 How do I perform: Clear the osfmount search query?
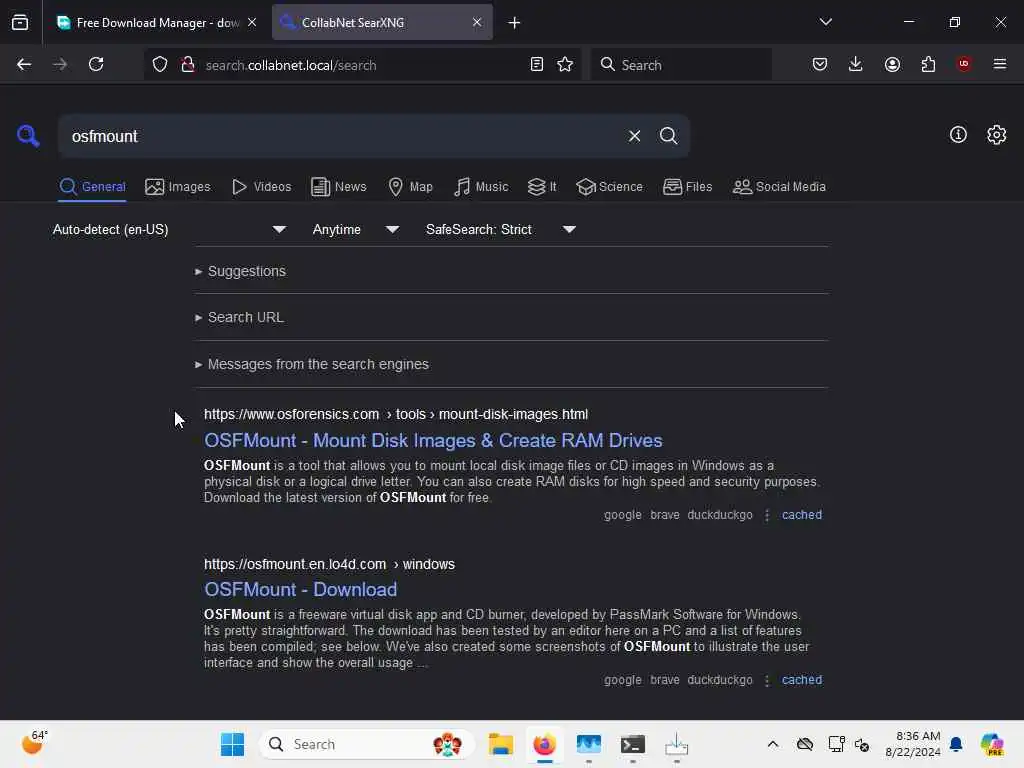[634, 136]
